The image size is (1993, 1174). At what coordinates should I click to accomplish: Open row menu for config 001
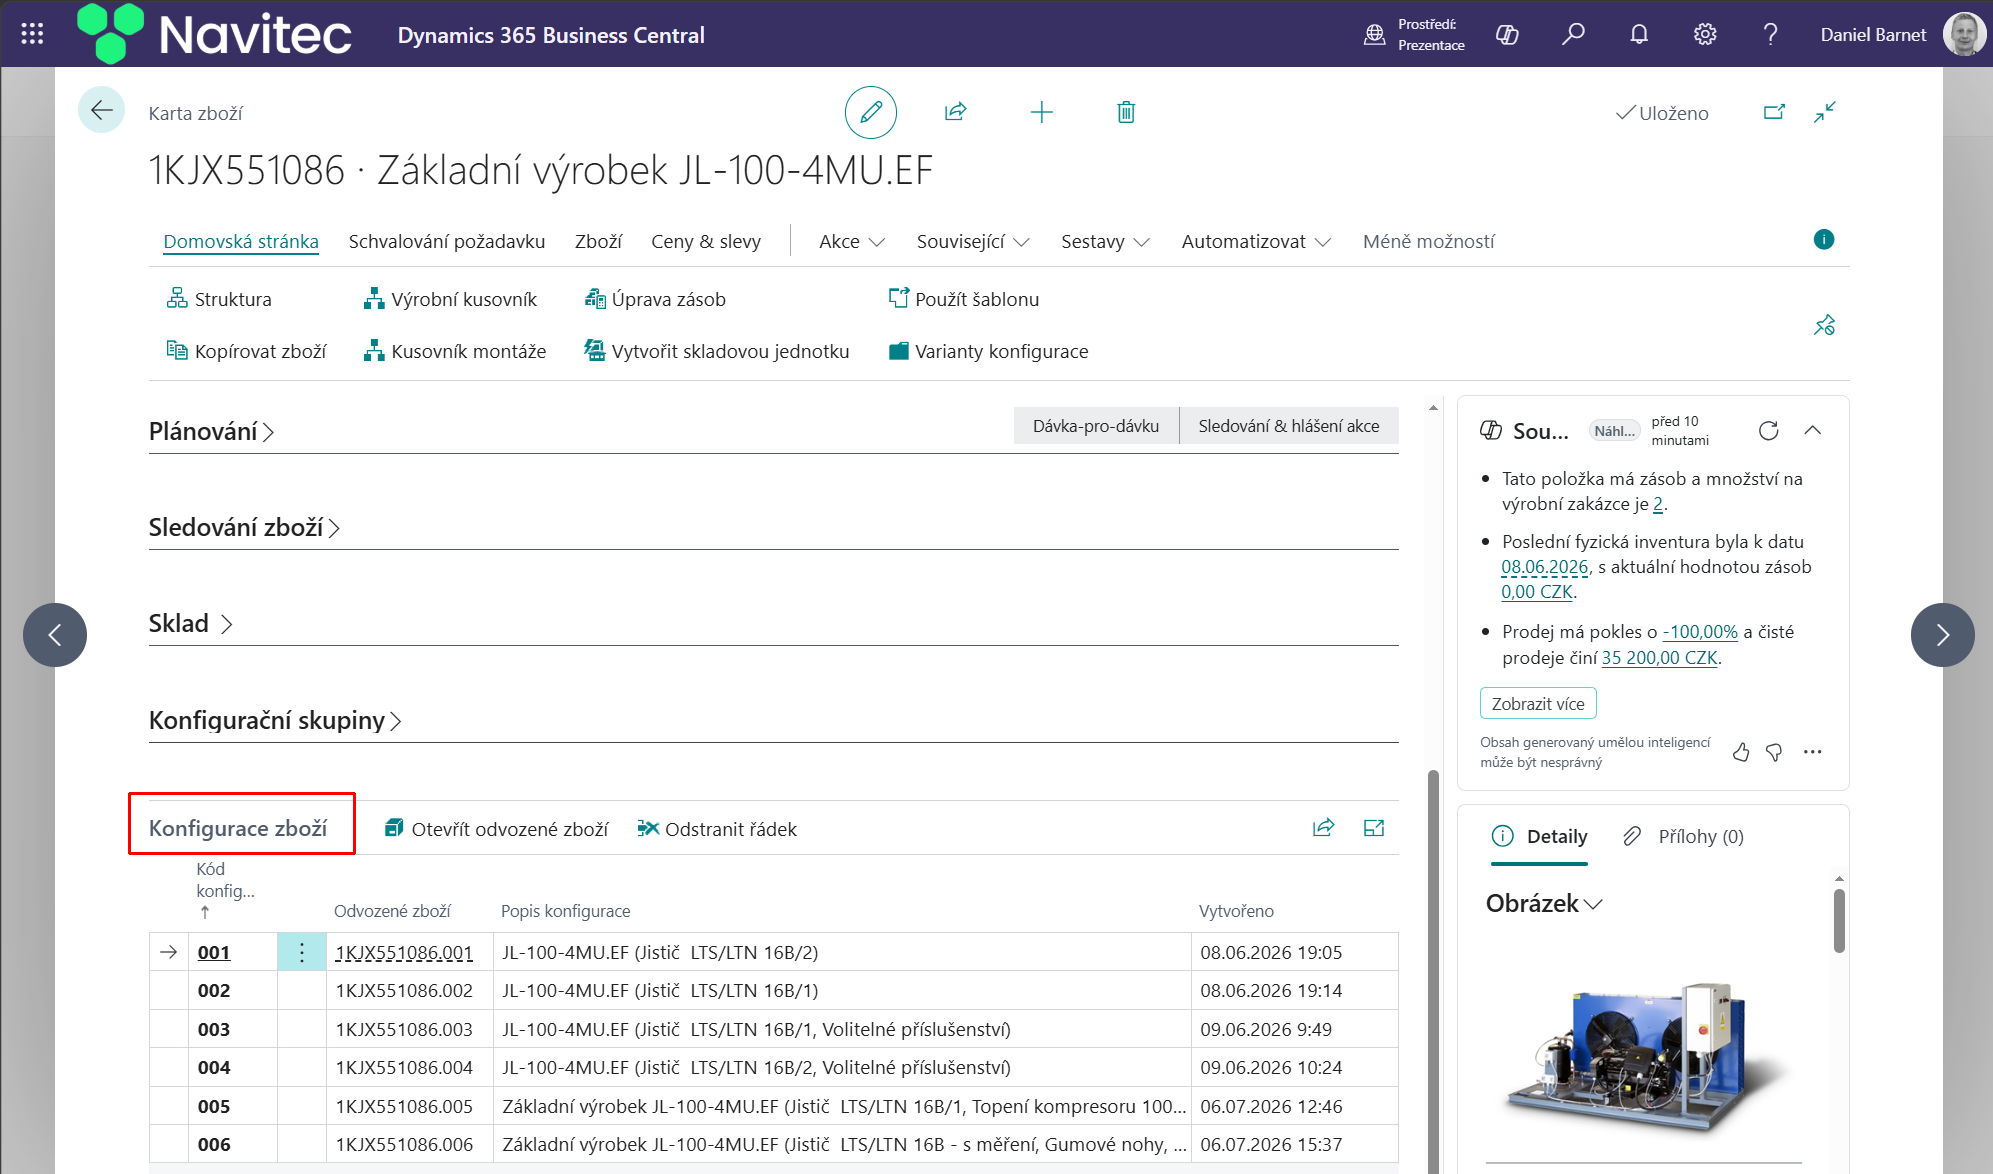click(x=301, y=952)
